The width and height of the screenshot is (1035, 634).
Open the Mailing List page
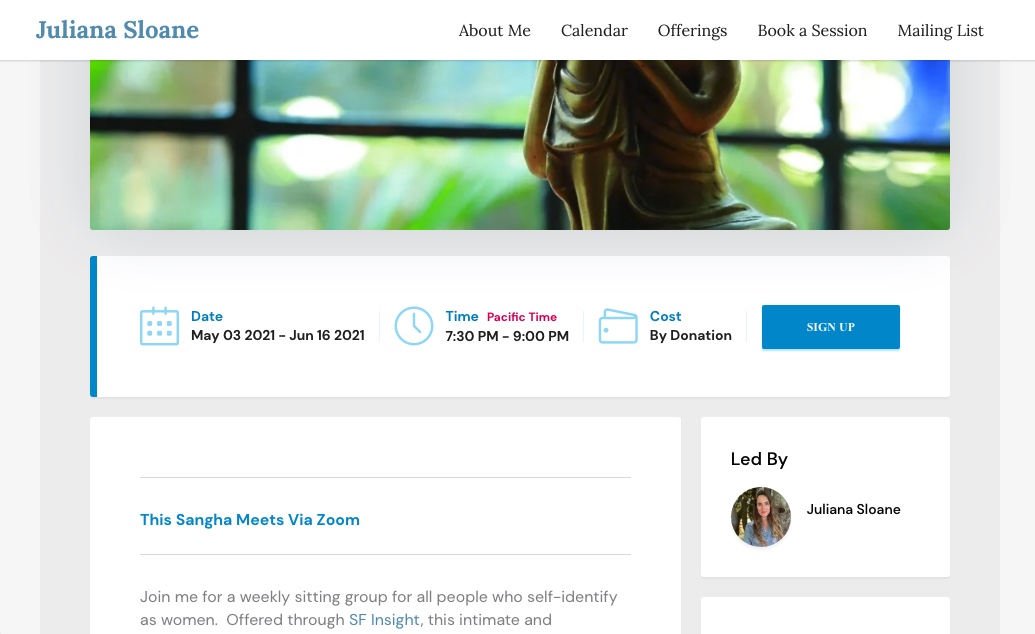pyautogui.click(x=940, y=30)
